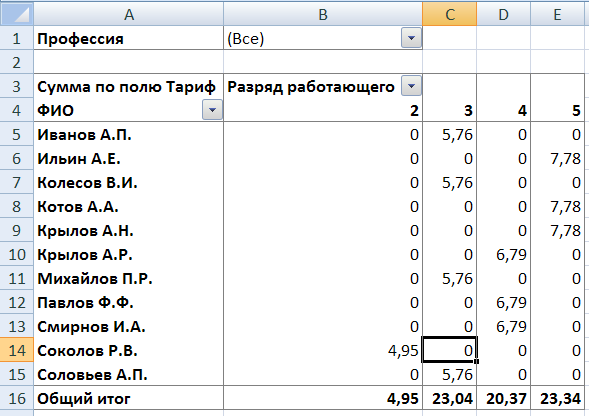Viewport: 589px width, 416px height.
Task: Select the Иванов А.П. cell
Action: (x=129, y=134)
